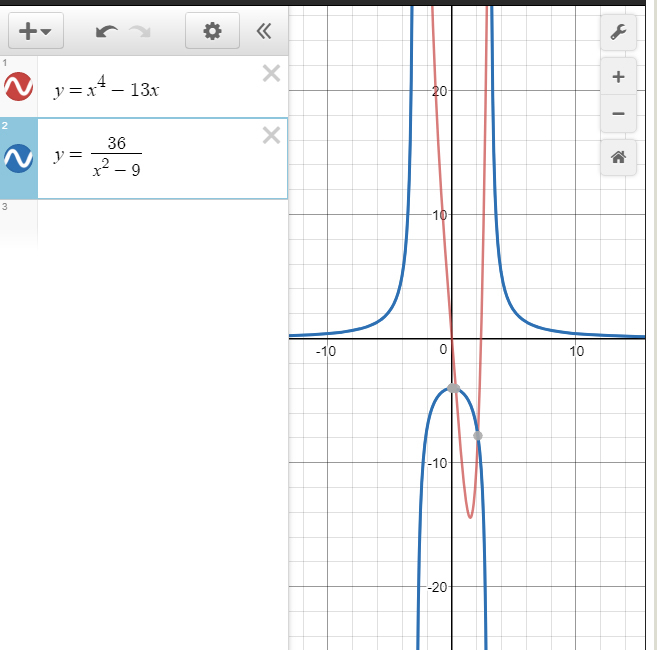Select lower intersection point of red and blue curves
657x650 pixels.
pyautogui.click(x=478, y=436)
